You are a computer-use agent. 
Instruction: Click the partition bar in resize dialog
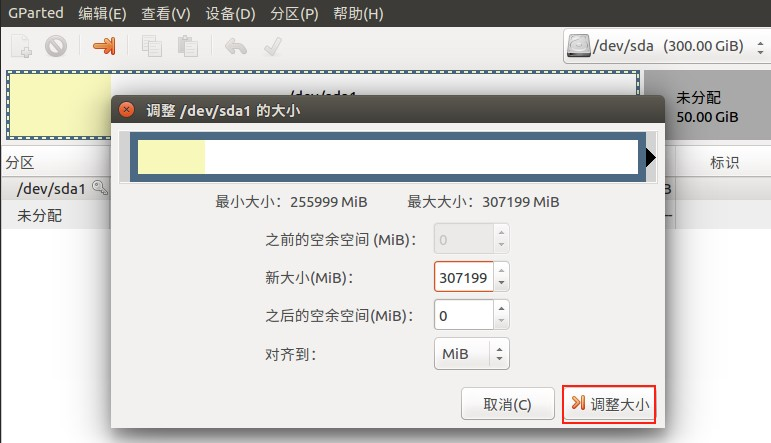click(x=388, y=157)
